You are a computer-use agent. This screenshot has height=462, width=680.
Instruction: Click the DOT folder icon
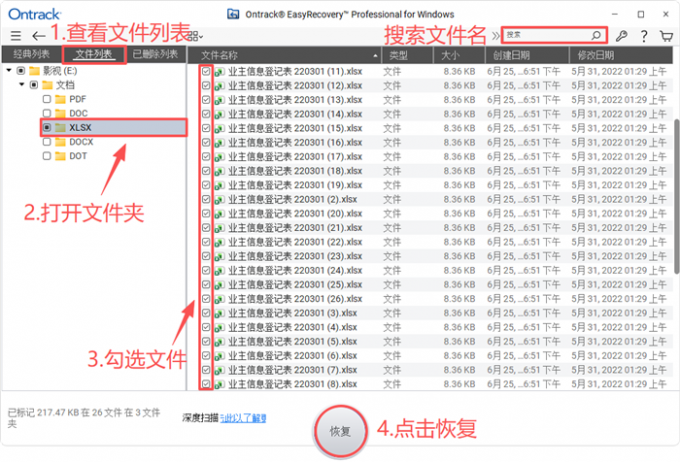click(x=61, y=156)
